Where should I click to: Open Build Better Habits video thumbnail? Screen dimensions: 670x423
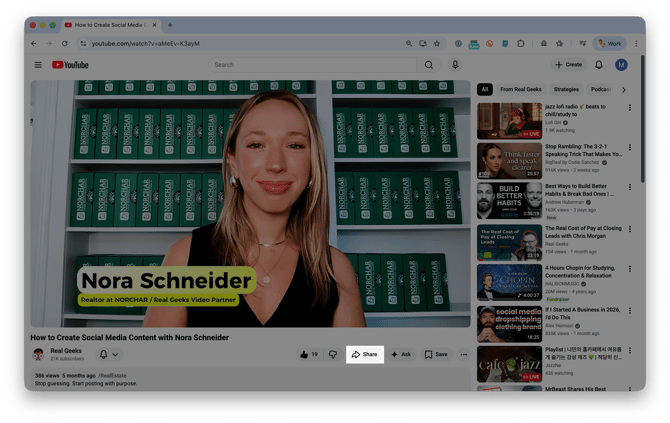(509, 200)
